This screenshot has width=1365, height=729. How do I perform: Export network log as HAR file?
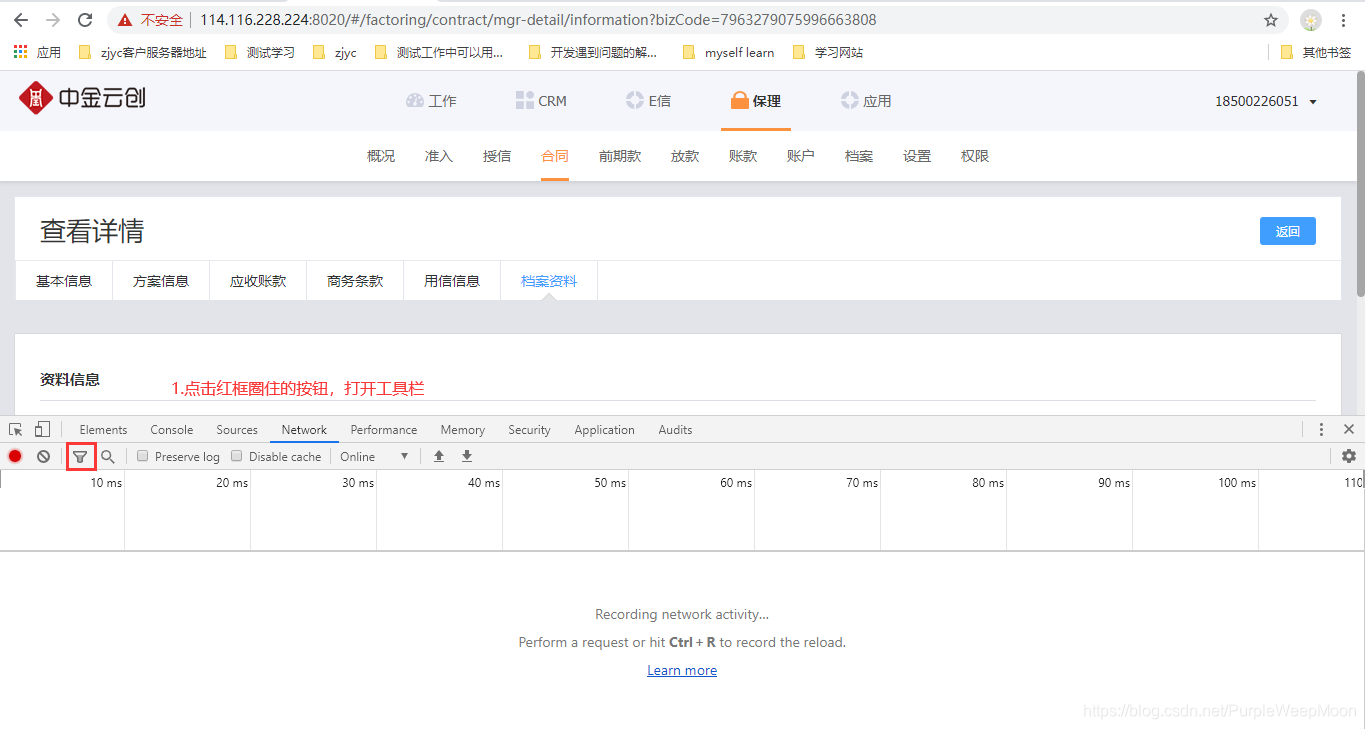466,456
